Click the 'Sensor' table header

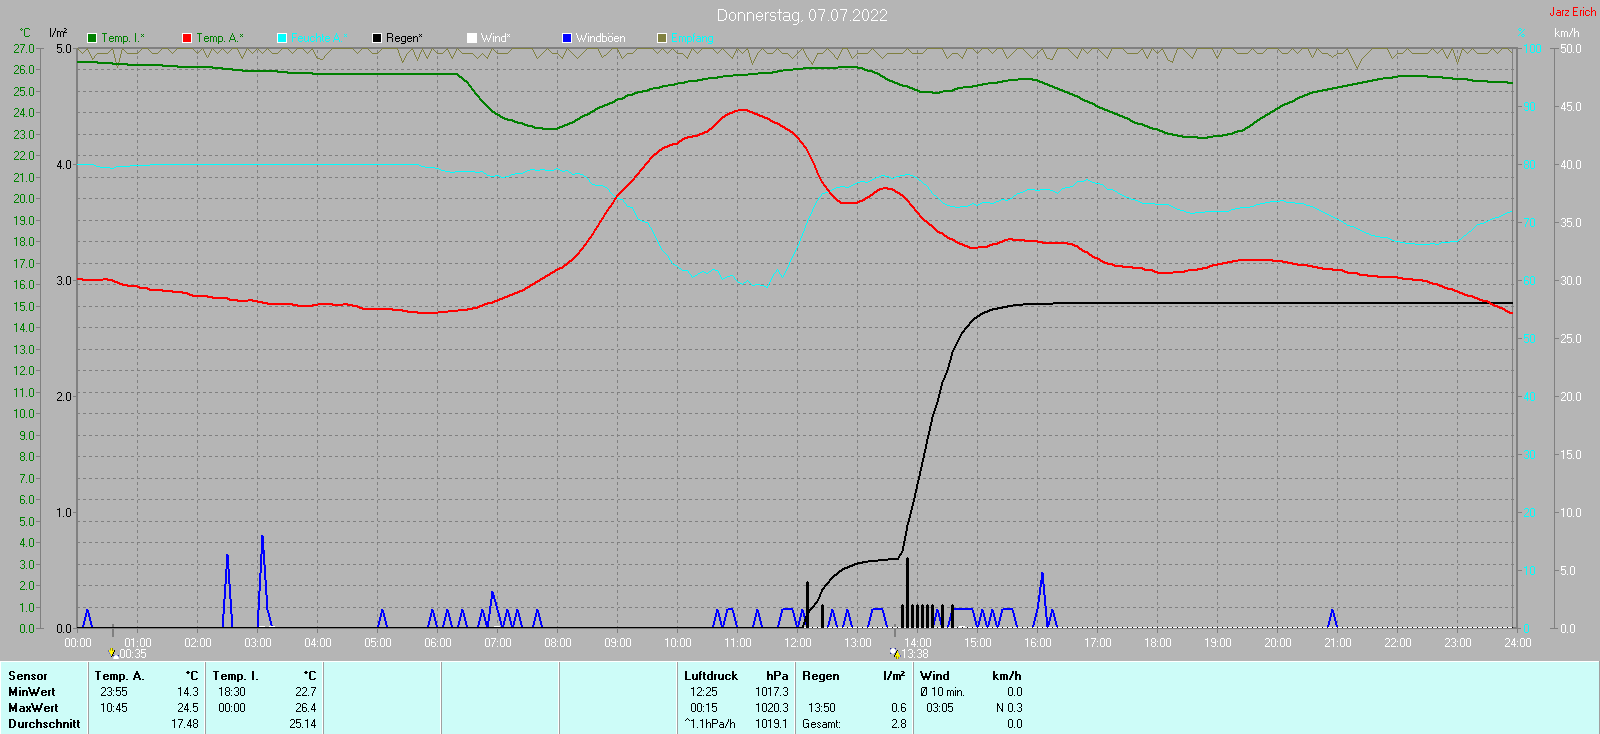(28, 676)
